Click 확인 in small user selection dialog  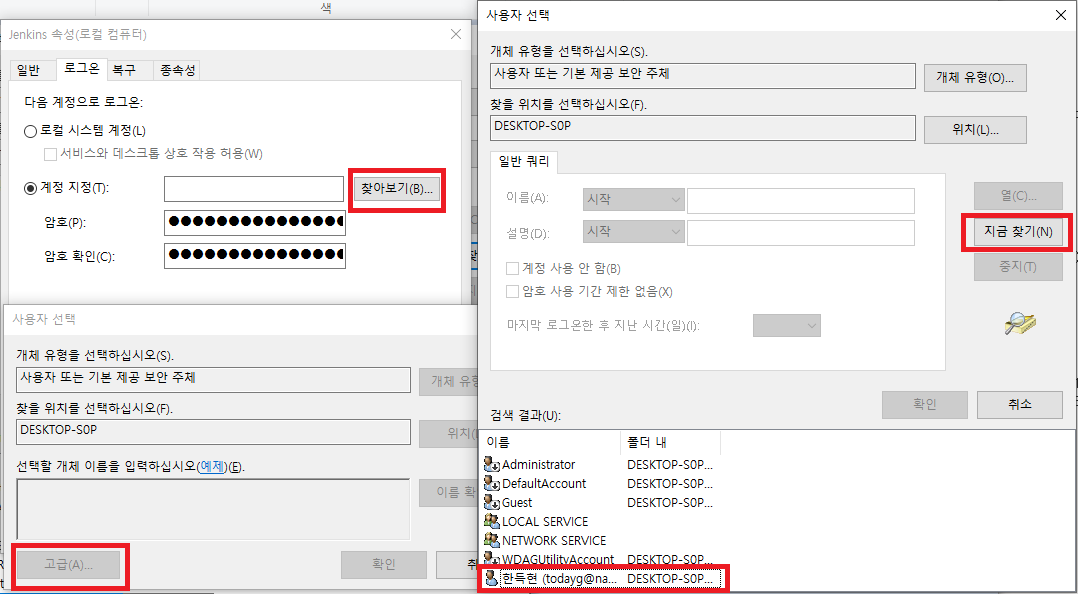[x=384, y=565]
